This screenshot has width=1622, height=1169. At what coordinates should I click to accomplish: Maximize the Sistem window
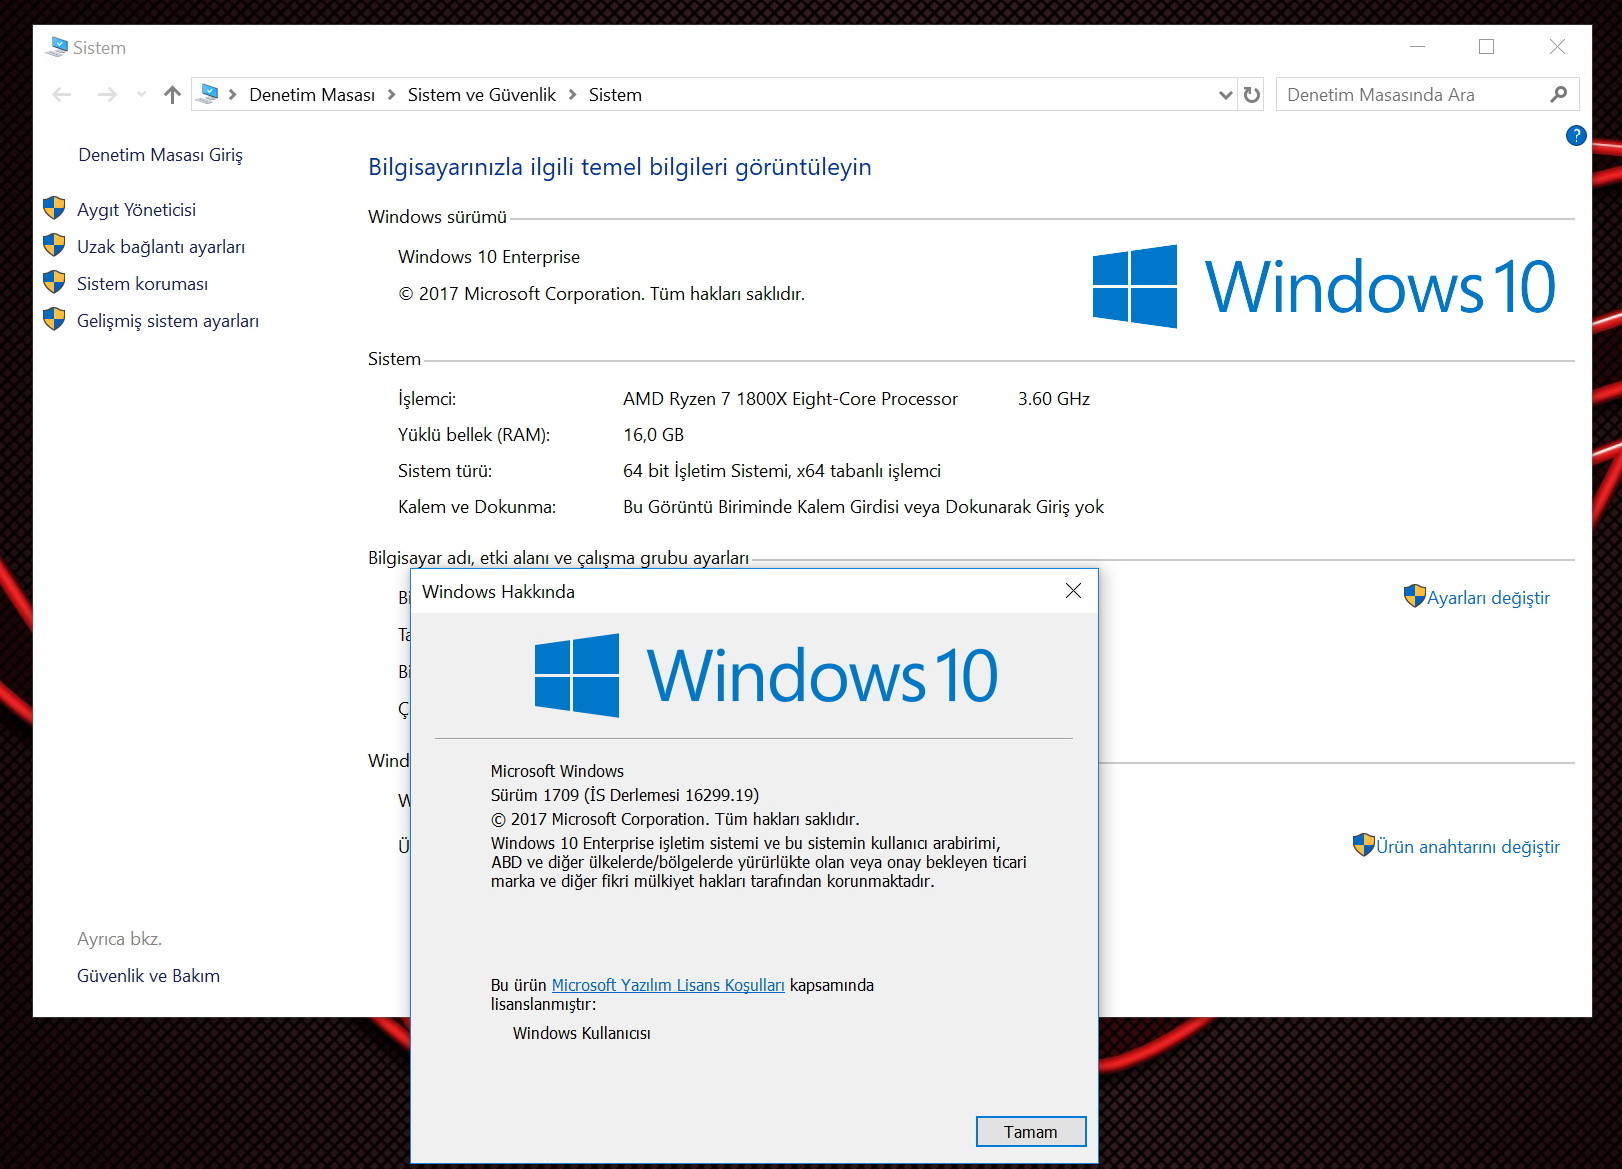[1487, 47]
